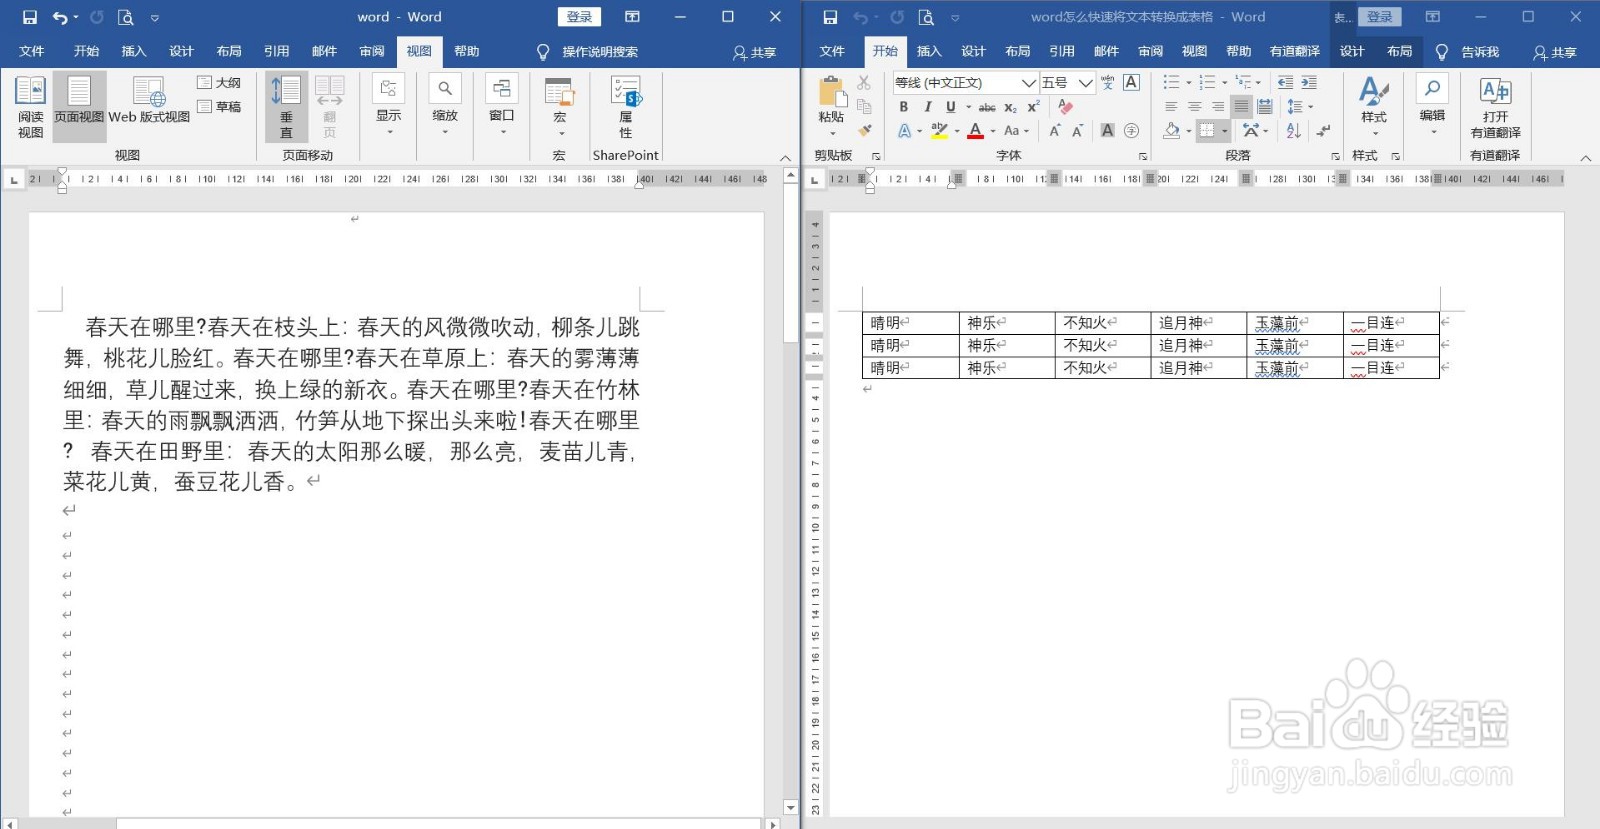Apply red font color
Image resolution: width=1600 pixels, height=829 pixels.
click(975, 131)
